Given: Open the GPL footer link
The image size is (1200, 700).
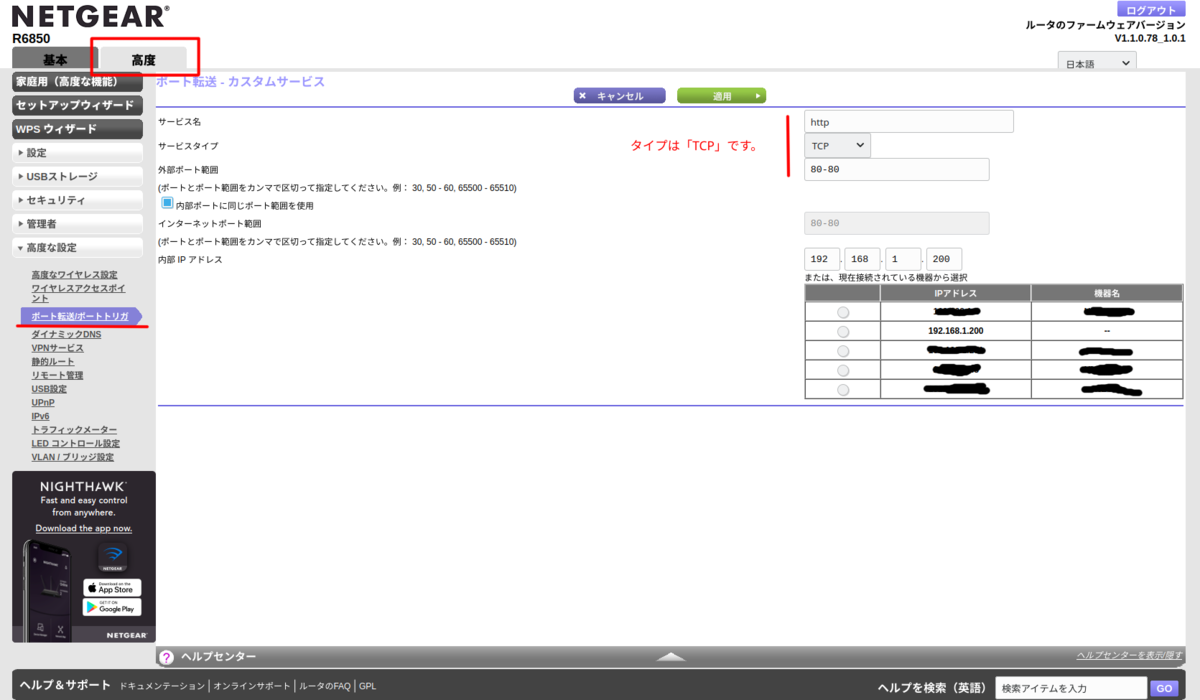Looking at the screenshot, I should (x=367, y=687).
